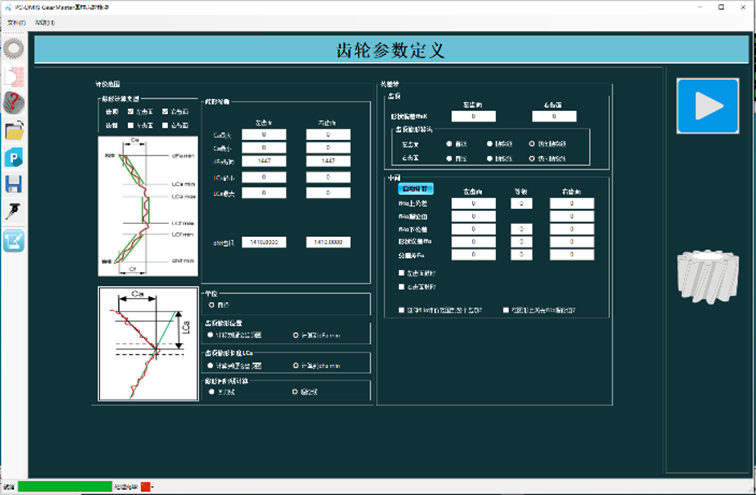
Task: Open the 文件(F) menu
Action: tap(16, 21)
